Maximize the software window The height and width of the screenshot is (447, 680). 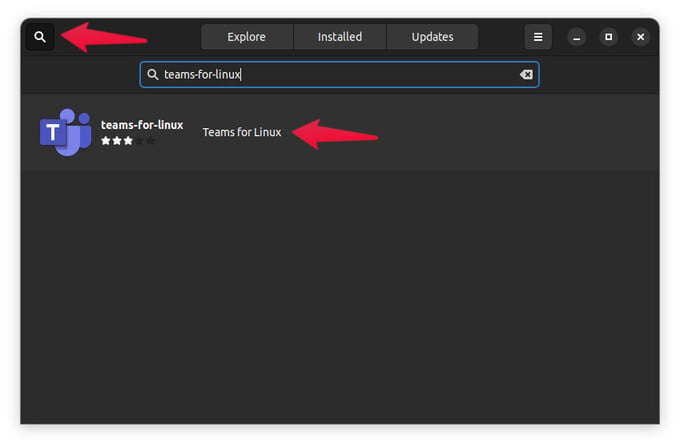pos(608,37)
